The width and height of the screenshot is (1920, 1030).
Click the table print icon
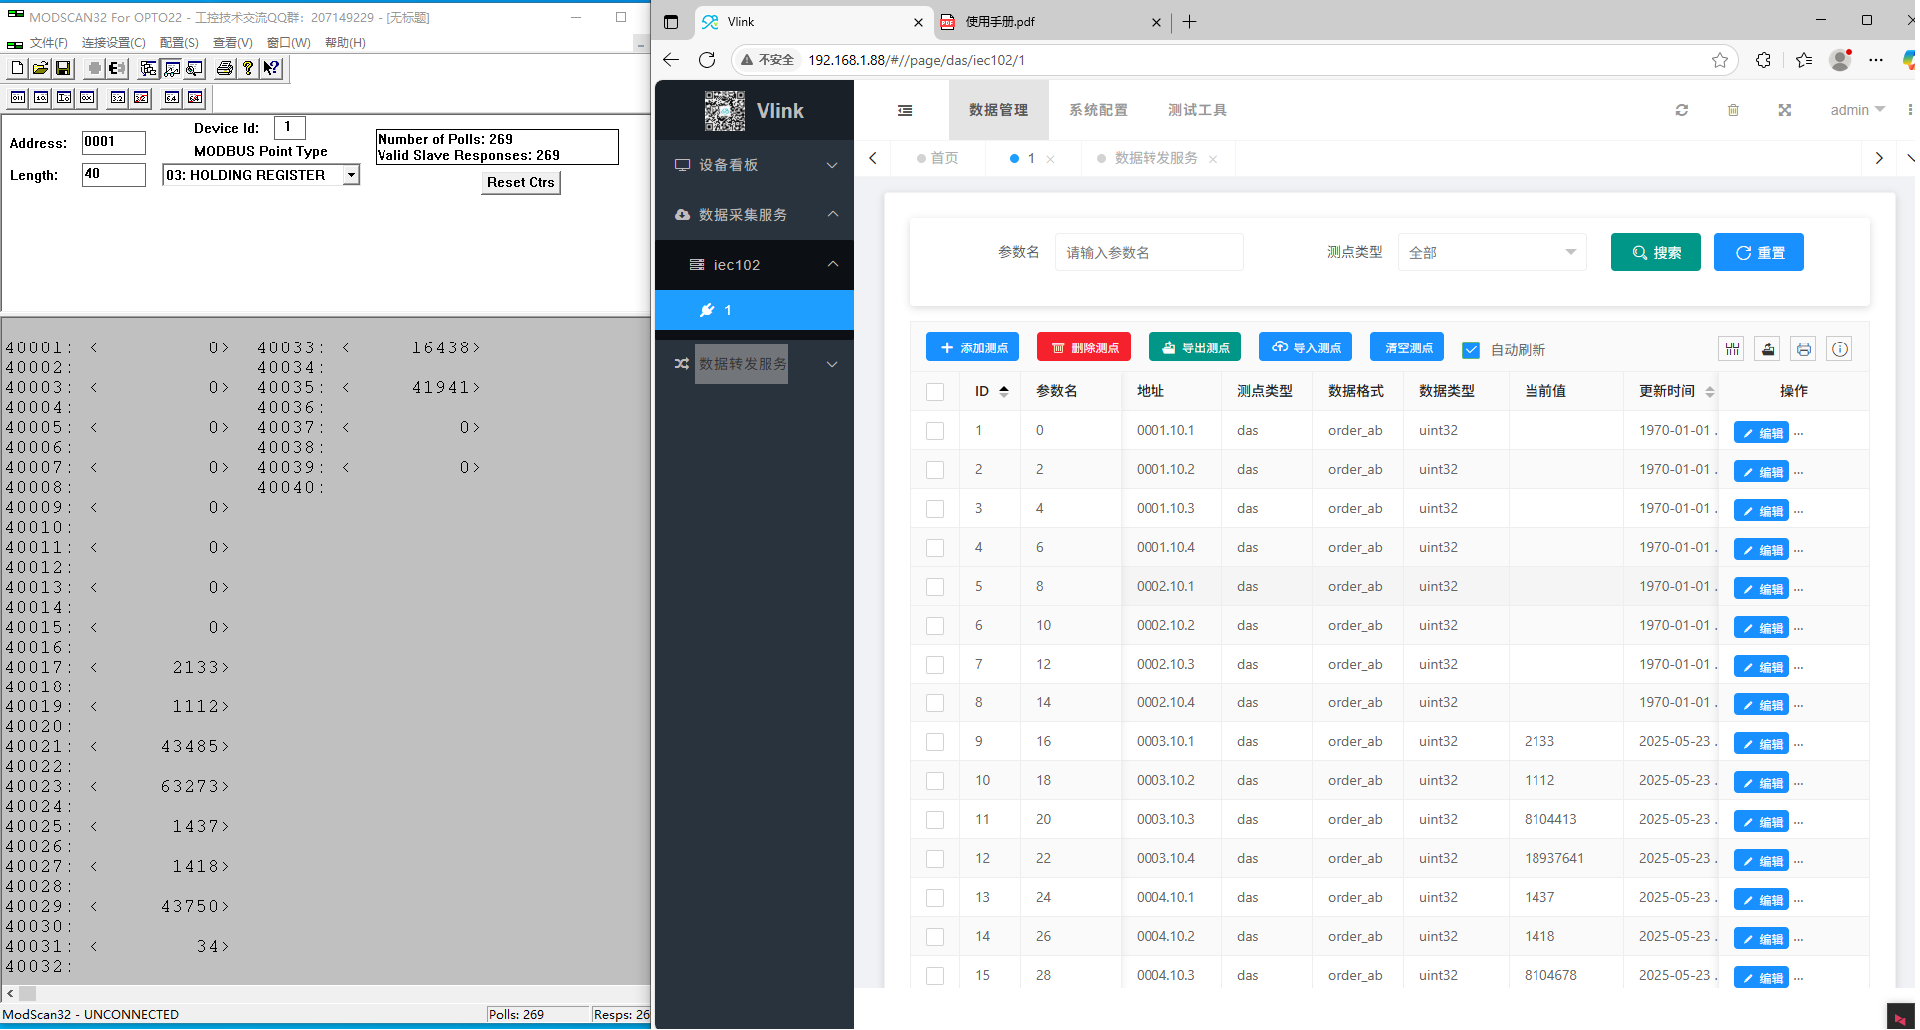pyautogui.click(x=1803, y=349)
